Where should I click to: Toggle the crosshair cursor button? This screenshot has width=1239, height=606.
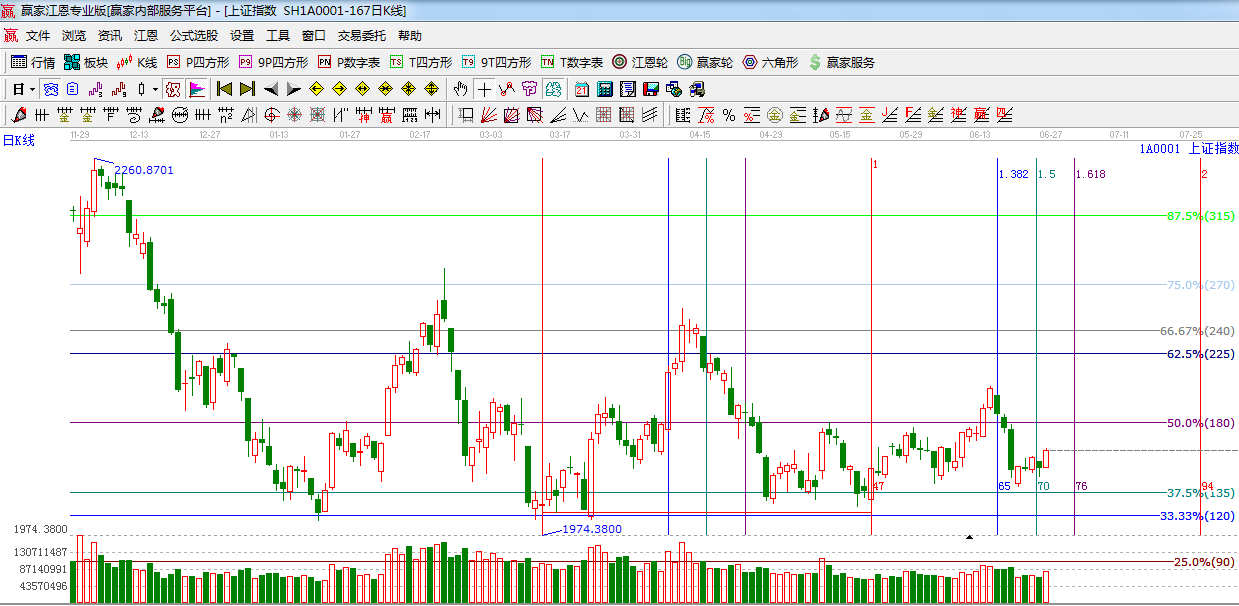pyautogui.click(x=484, y=89)
